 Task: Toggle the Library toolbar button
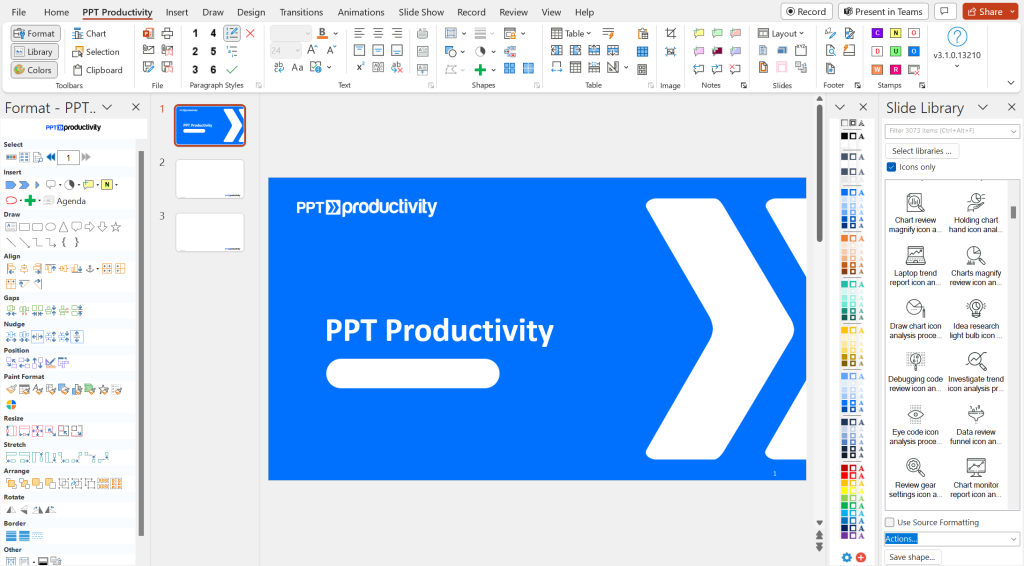tap(34, 52)
